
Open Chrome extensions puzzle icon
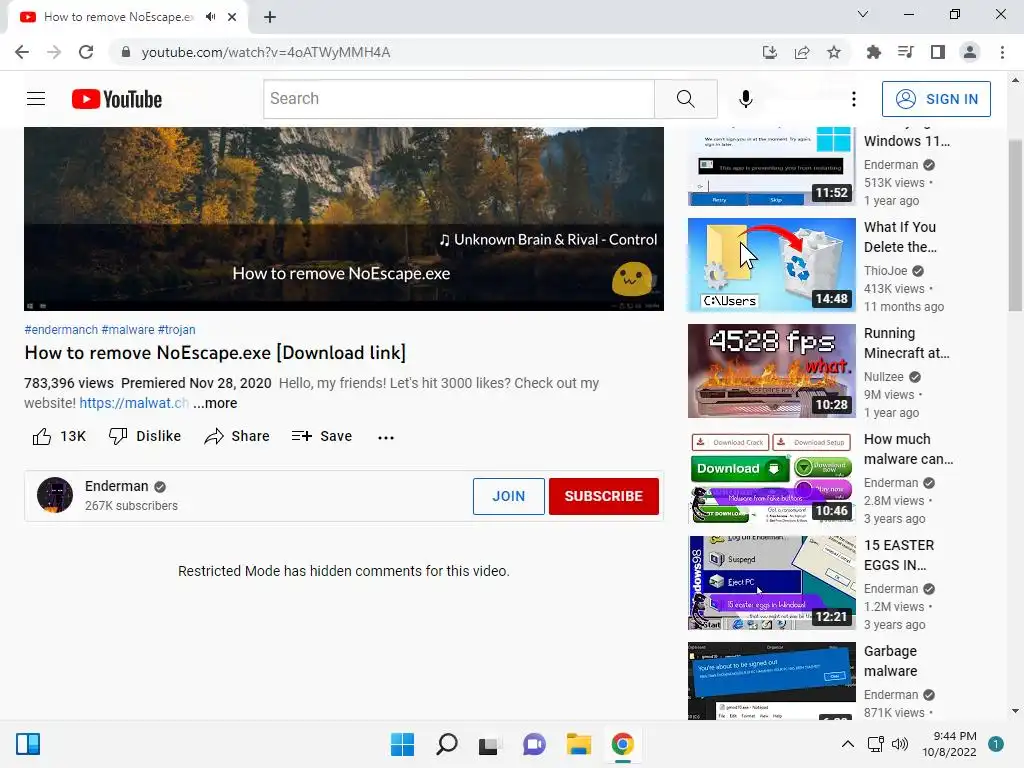coord(873,52)
